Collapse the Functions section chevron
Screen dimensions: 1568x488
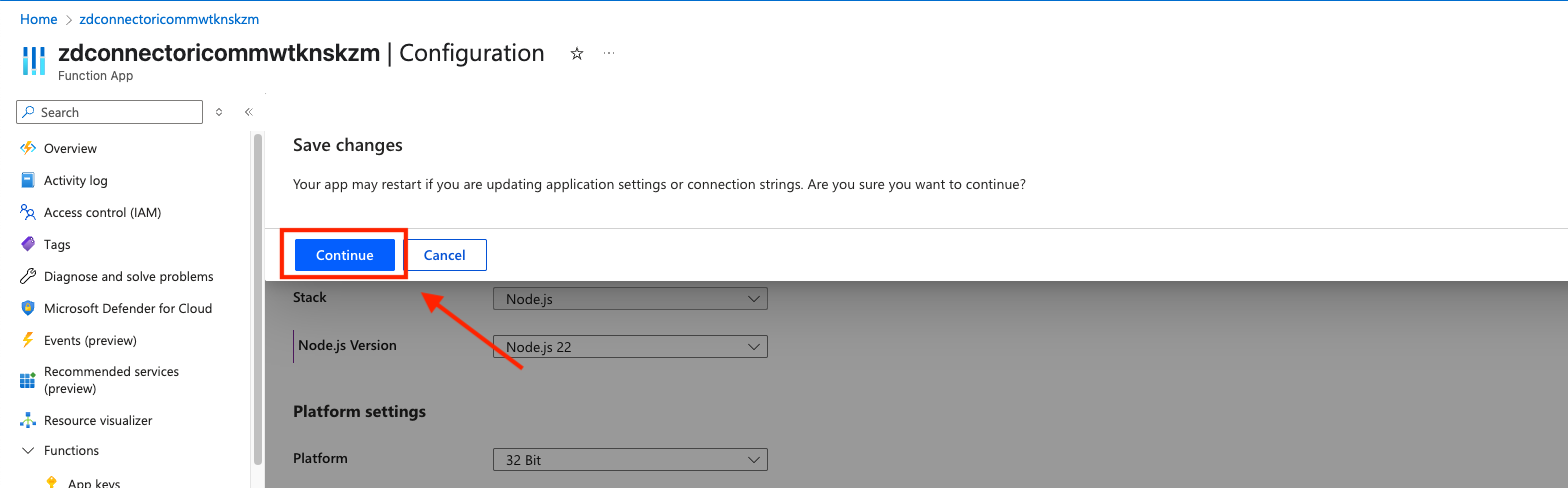pyautogui.click(x=28, y=451)
